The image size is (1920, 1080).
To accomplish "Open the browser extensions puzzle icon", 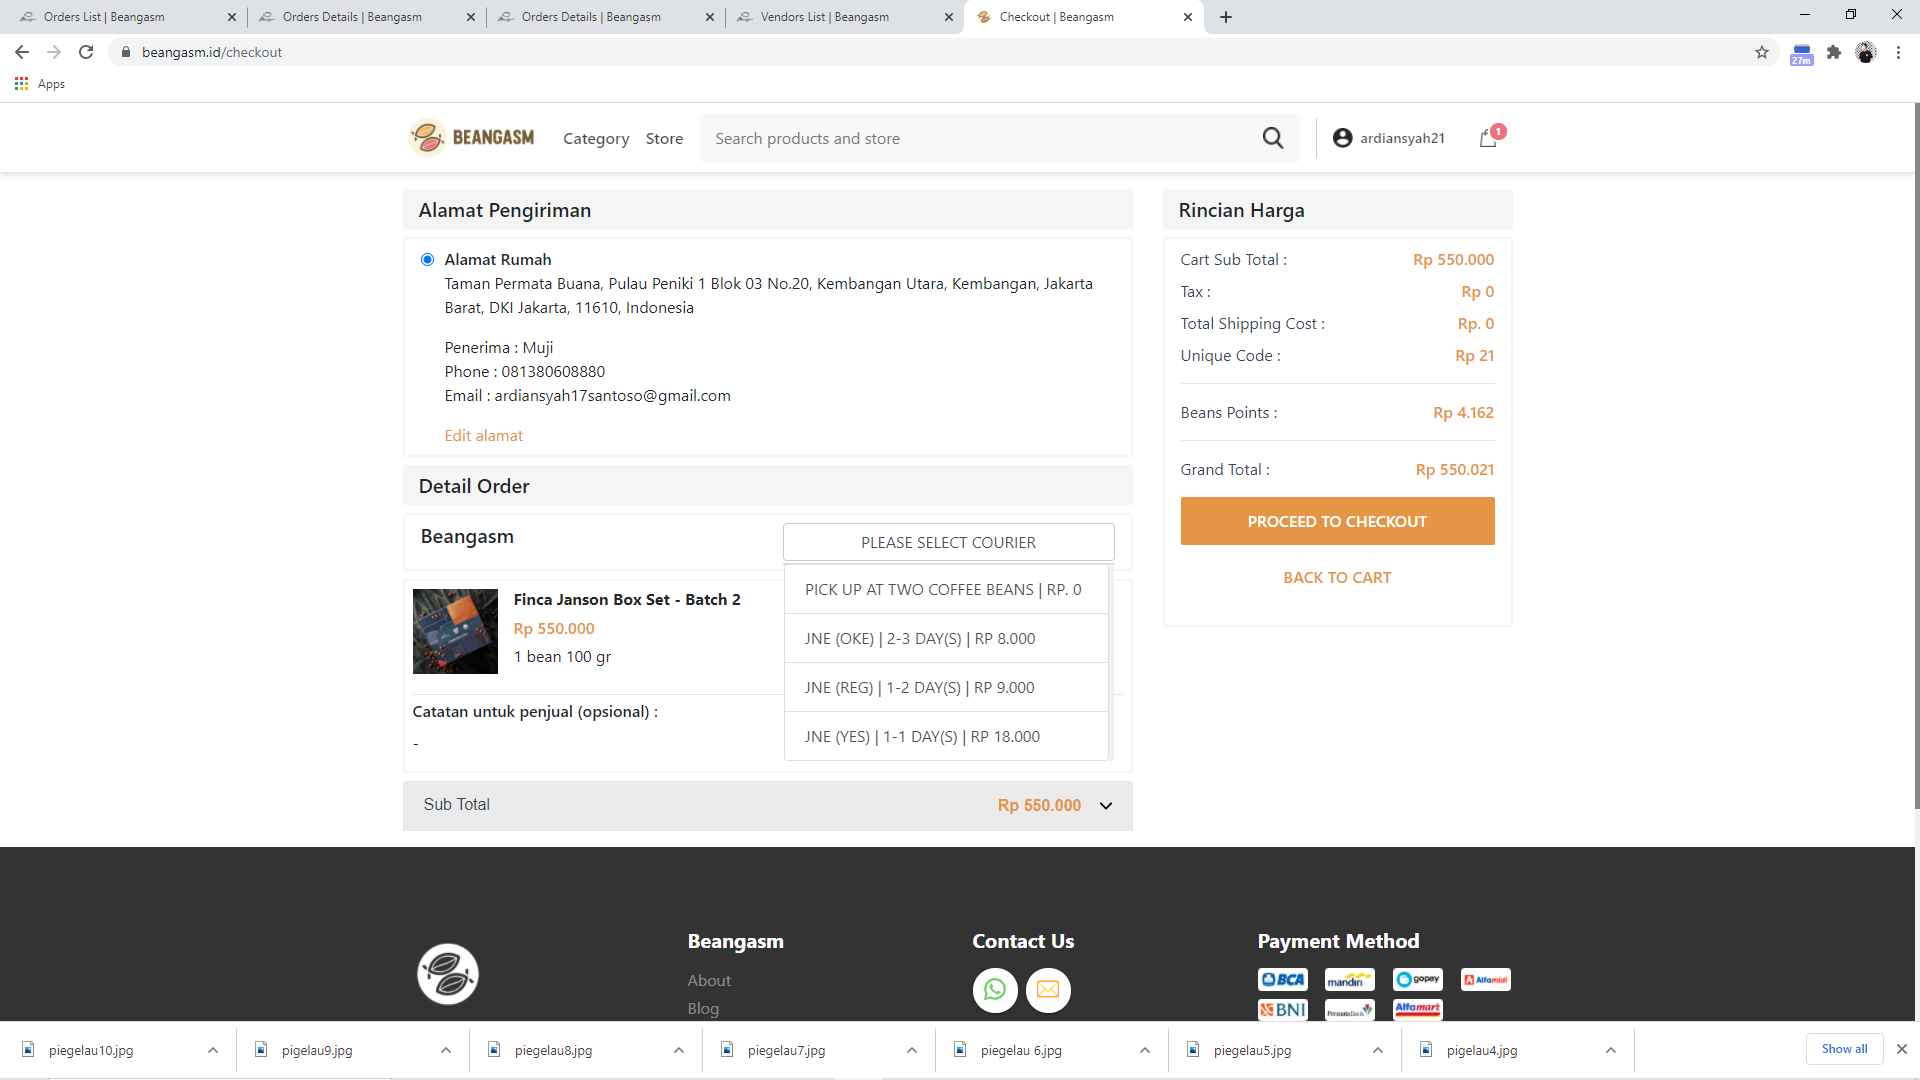I will [1834, 52].
